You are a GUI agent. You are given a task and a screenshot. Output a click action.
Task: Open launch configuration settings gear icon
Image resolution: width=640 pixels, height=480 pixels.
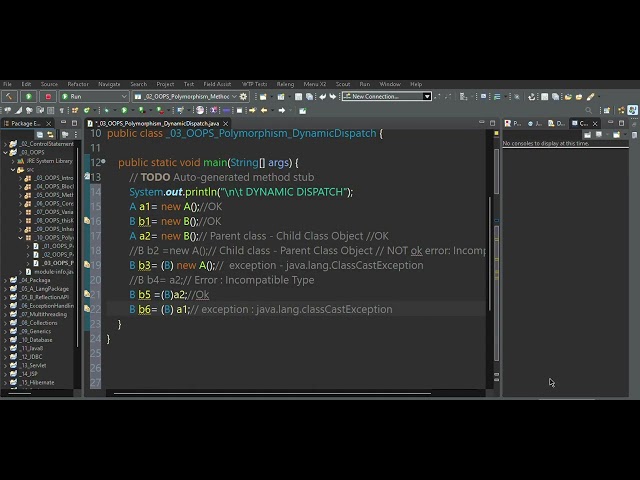pos(243,97)
